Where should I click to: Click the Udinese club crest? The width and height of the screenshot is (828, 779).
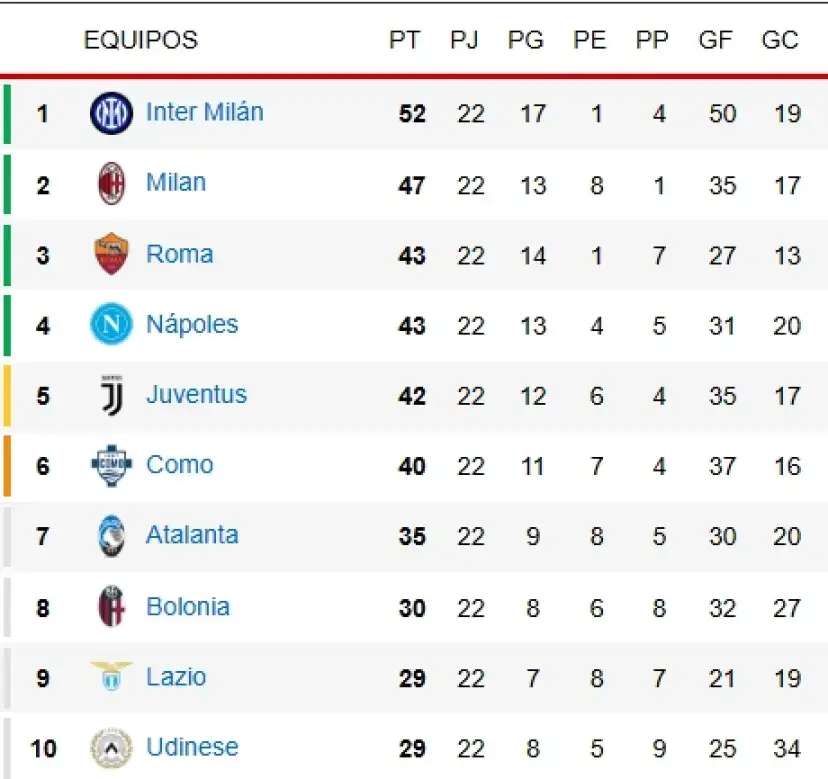point(111,747)
